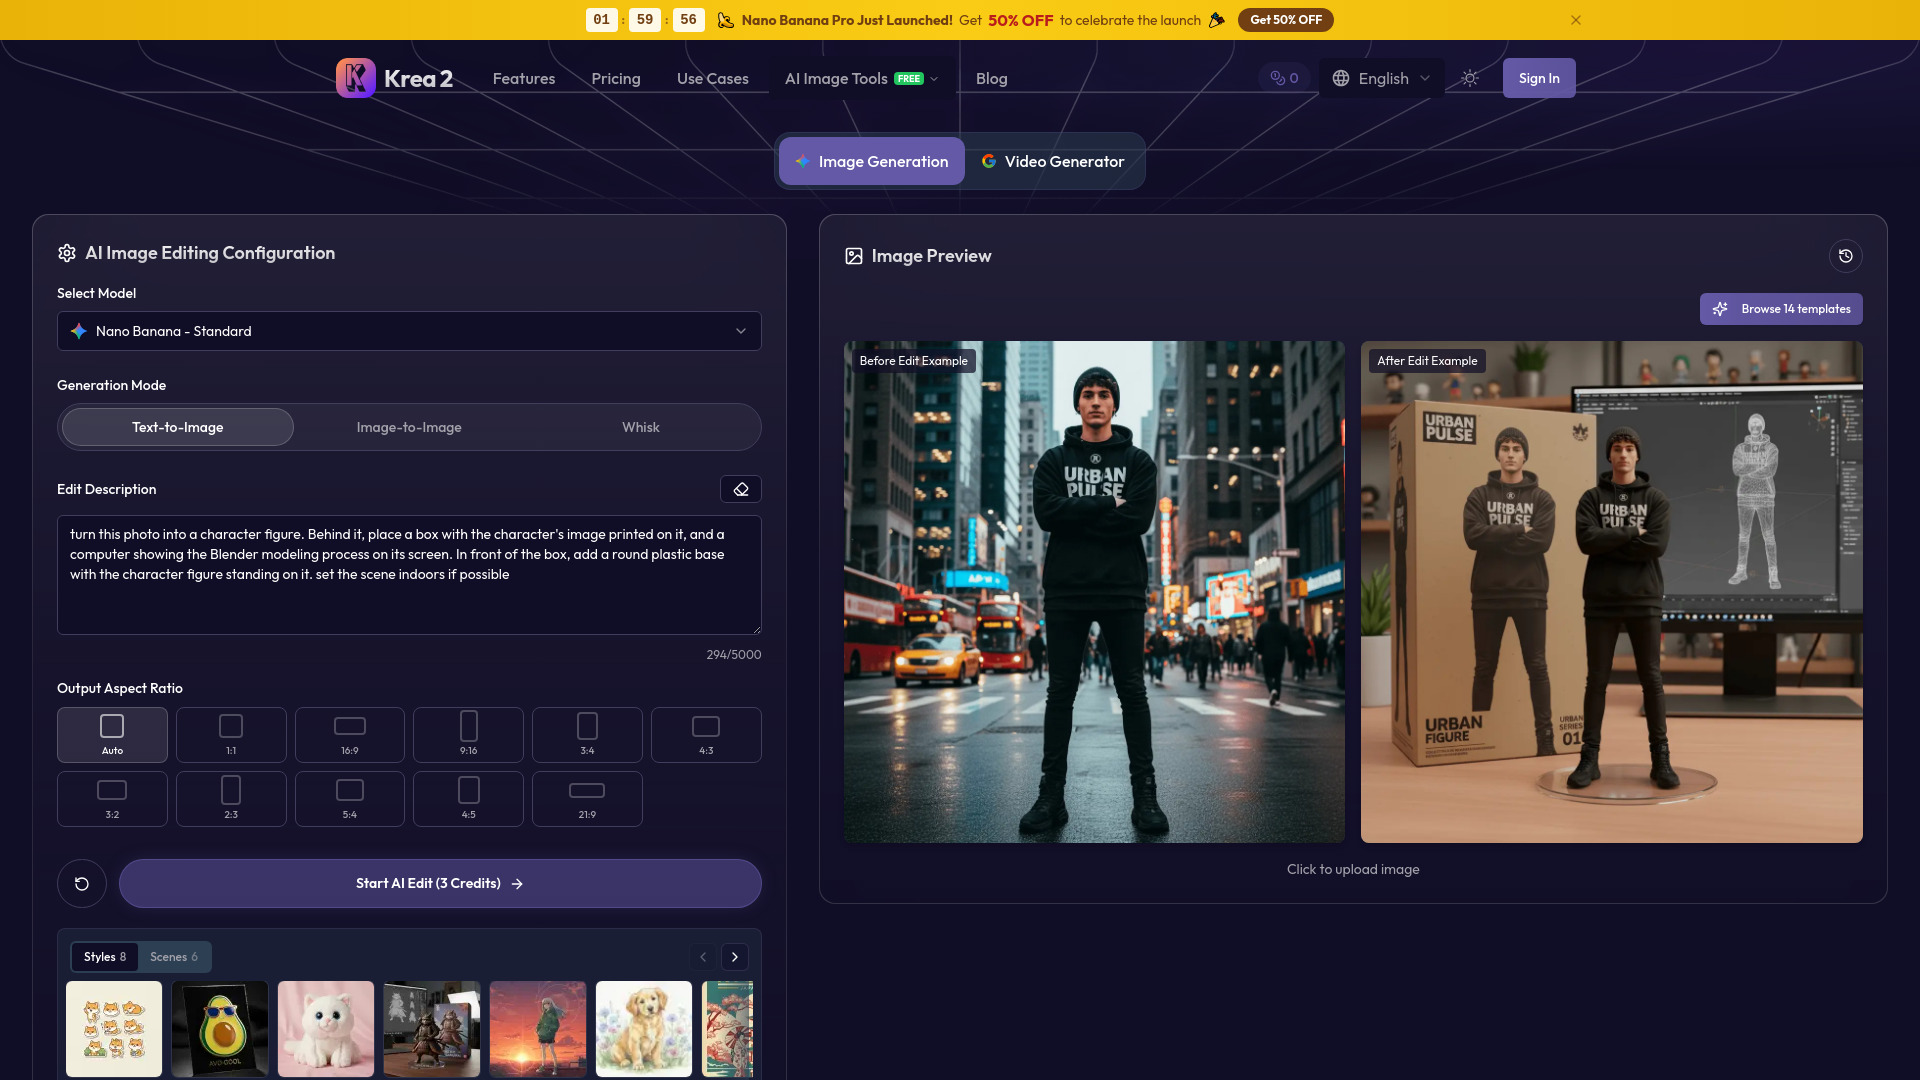Open the Use Cases link
This screenshot has width=1920, height=1080.
pos(713,78)
